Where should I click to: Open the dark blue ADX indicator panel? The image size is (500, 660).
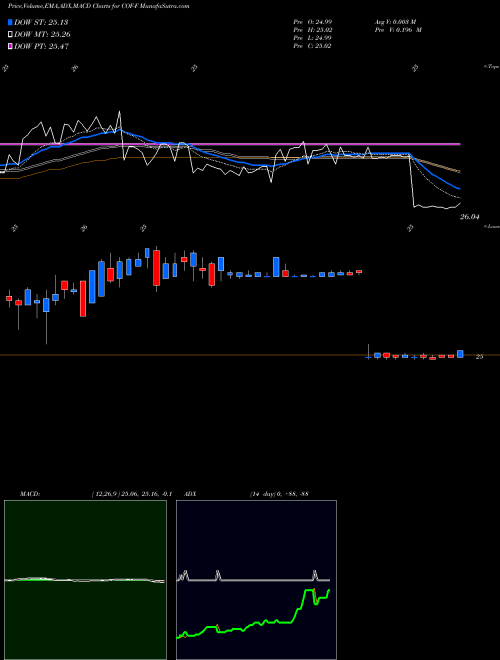click(x=256, y=580)
